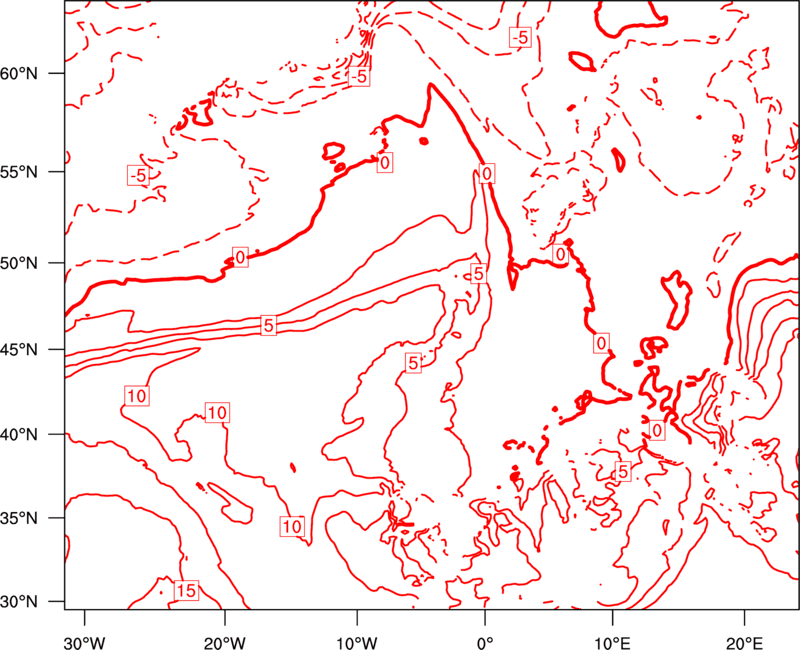Screen dimensions: 800x650
Task: Select the -5 contour label around 10°W, 60°N
Action: click(359, 77)
